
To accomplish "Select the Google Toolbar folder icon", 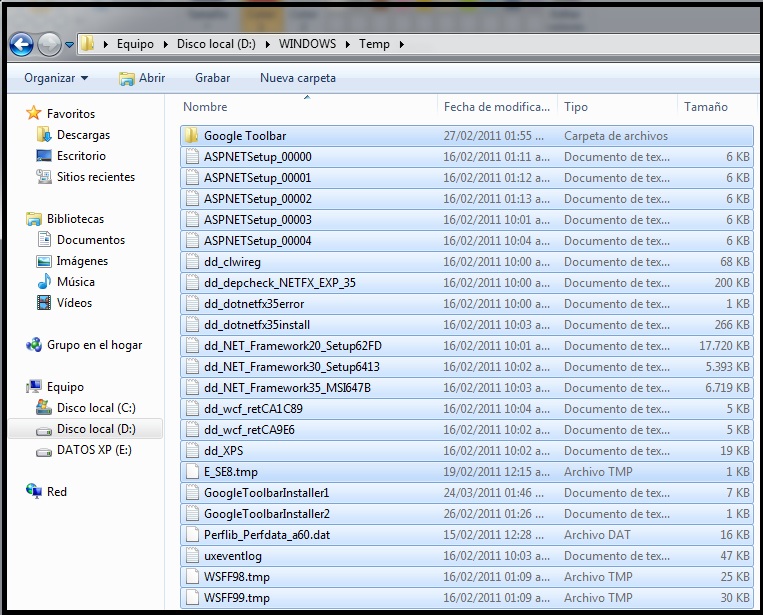I will 192,135.
